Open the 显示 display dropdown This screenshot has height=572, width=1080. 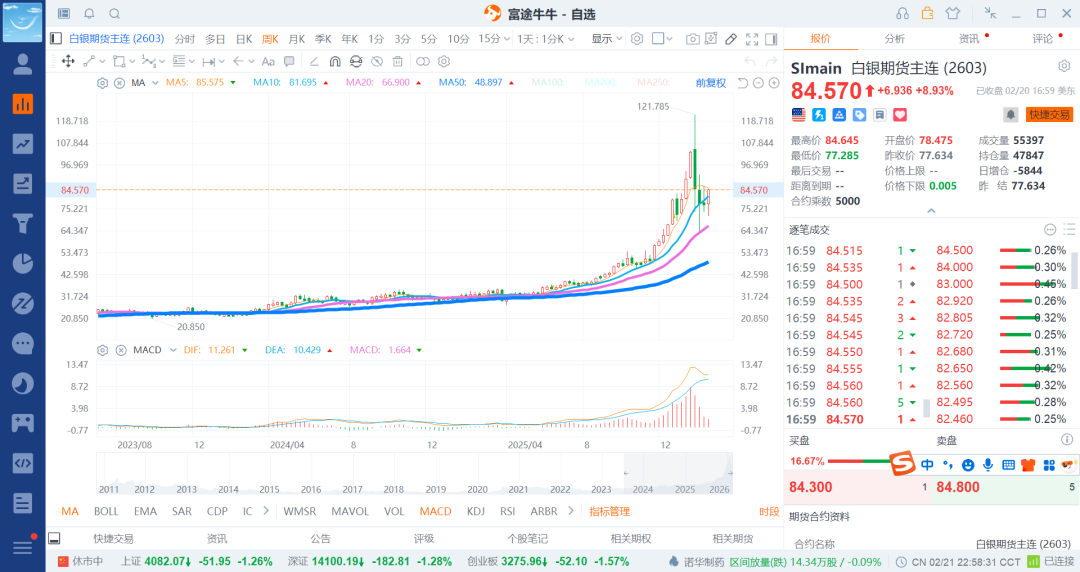607,39
